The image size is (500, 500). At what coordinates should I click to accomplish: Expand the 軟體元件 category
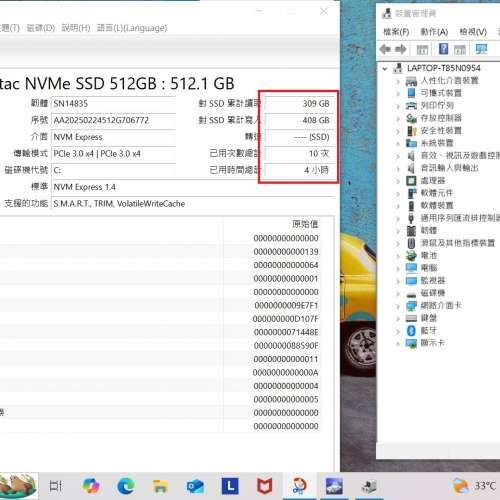(398, 193)
